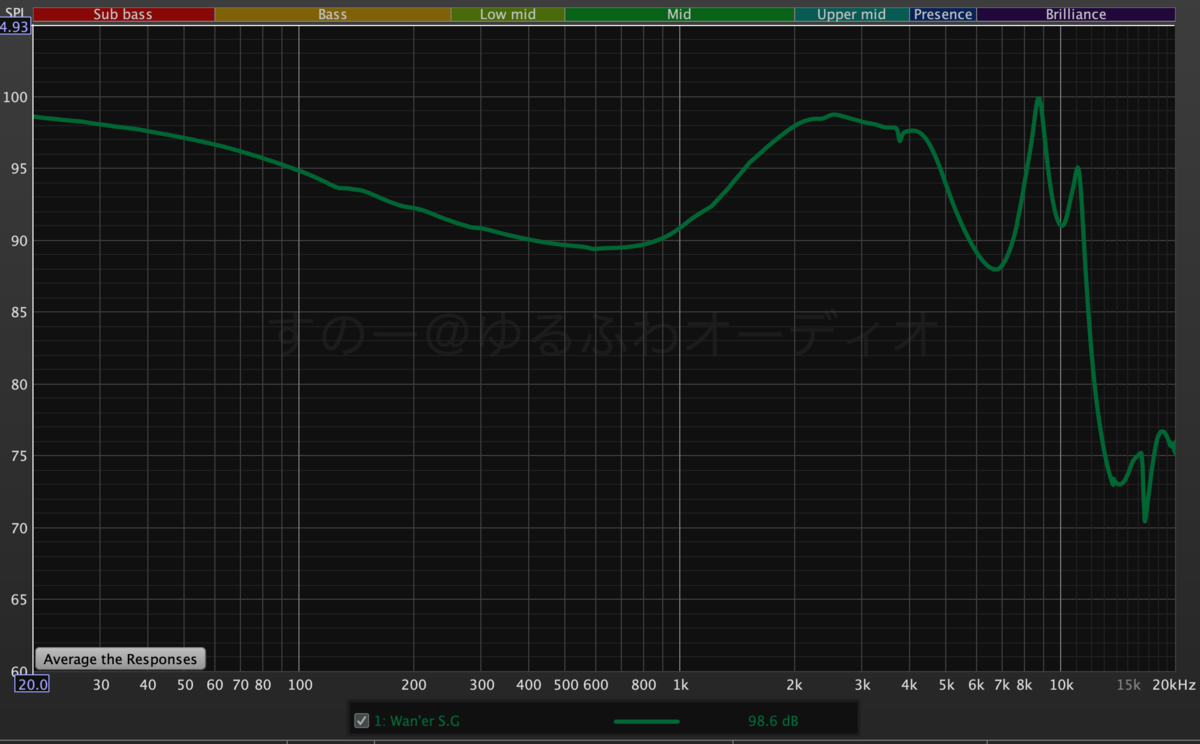1200x744 pixels.
Task: Click the 2k frequency axis label
Action: [x=794, y=685]
